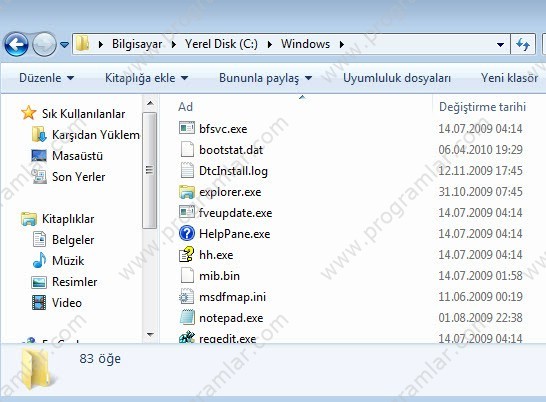Select the Windows breadcrumb segment
The height and width of the screenshot is (402, 546).
tap(305, 44)
